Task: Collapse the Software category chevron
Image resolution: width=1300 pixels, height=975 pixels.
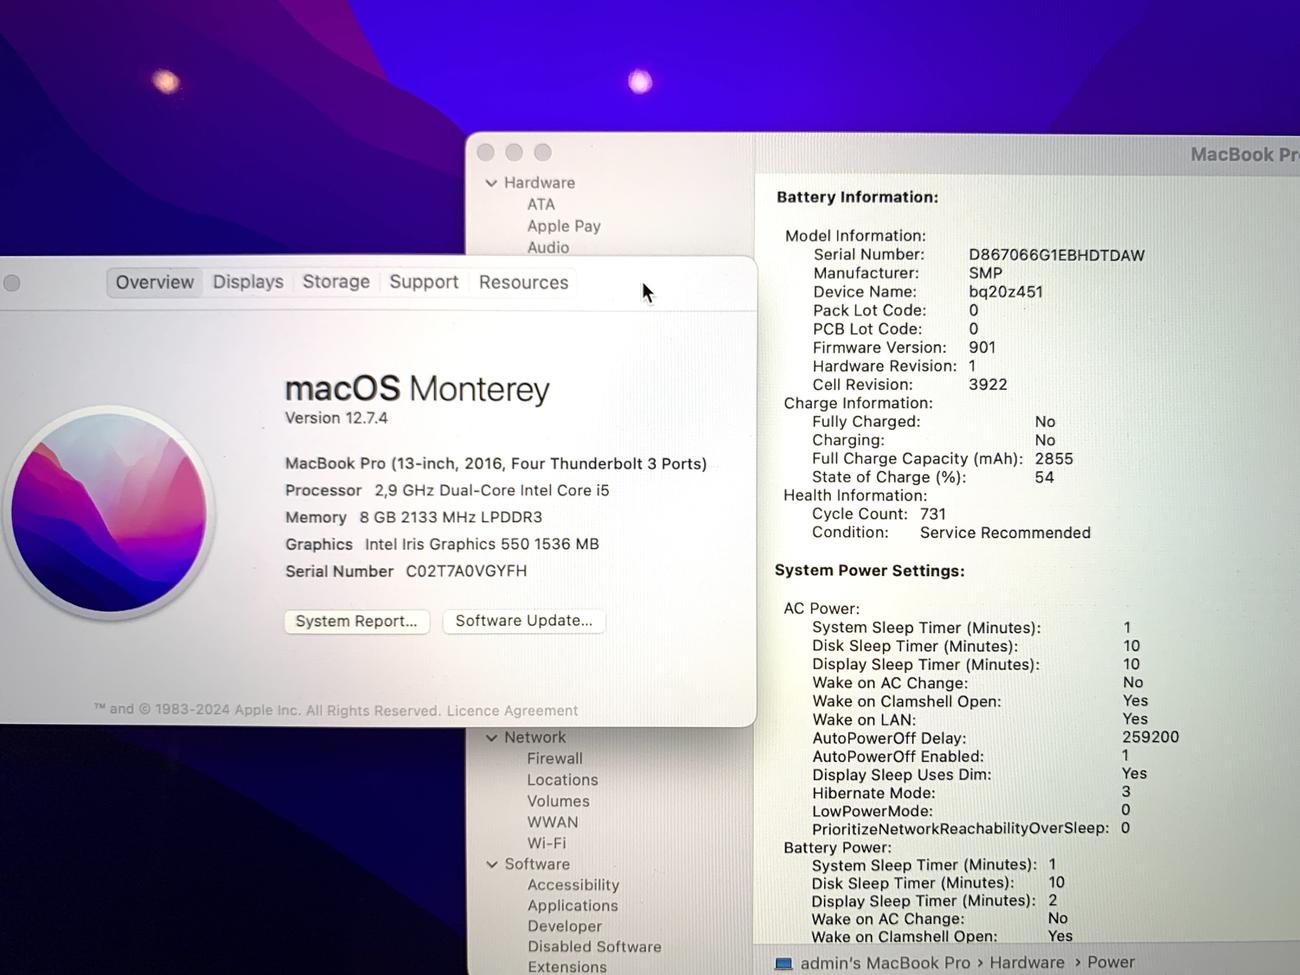Action: click(x=491, y=865)
